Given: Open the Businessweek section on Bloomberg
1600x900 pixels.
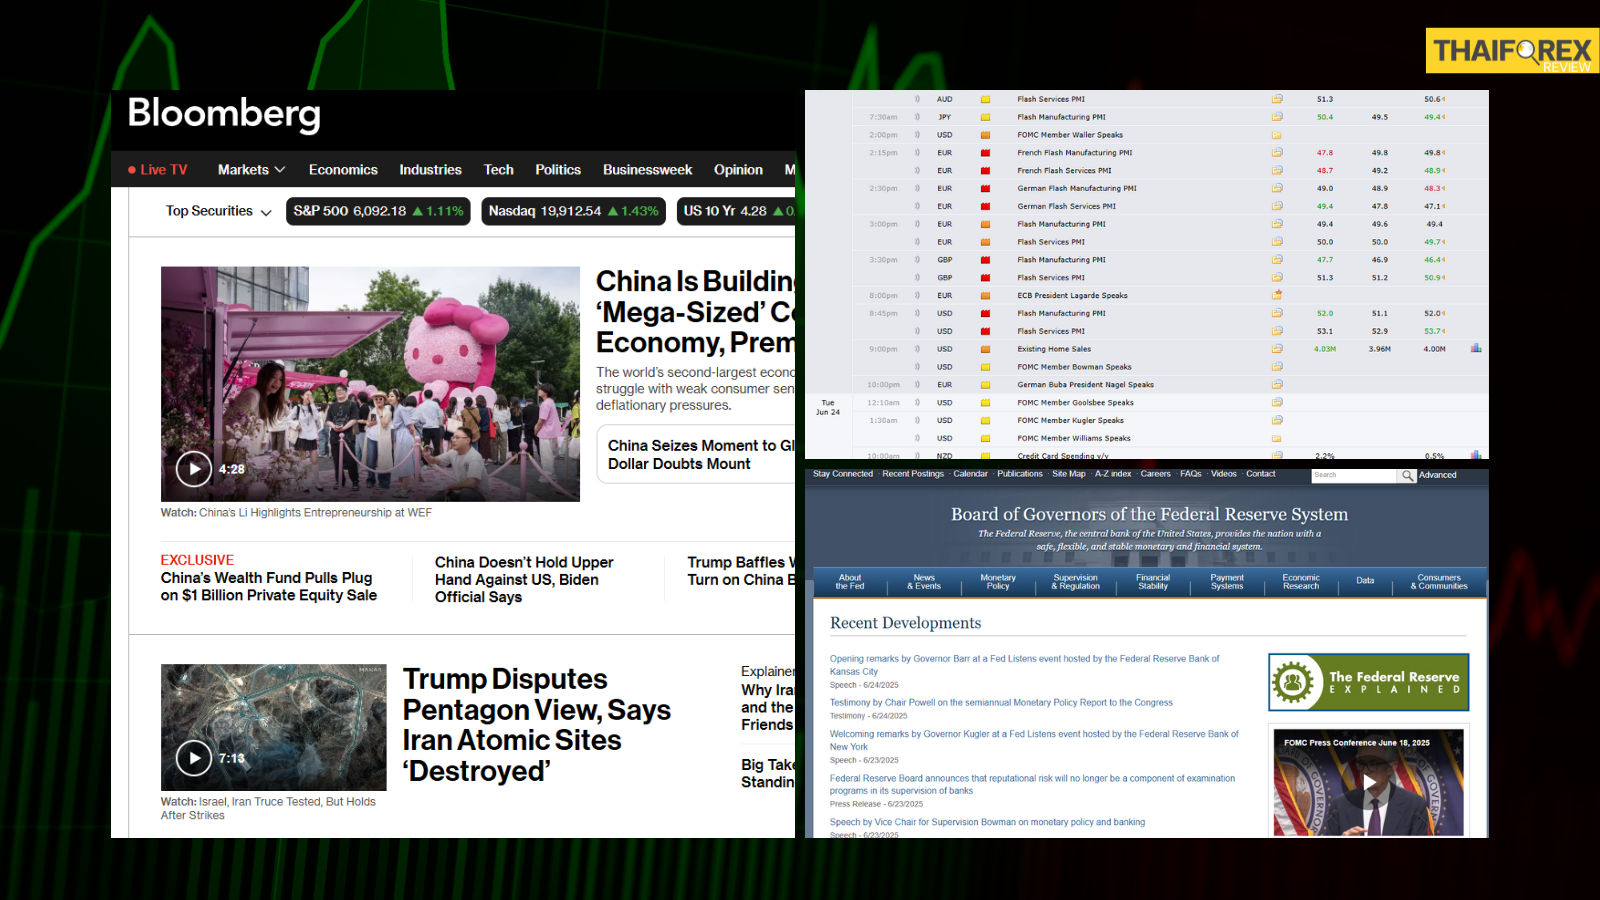Looking at the screenshot, I should (647, 170).
